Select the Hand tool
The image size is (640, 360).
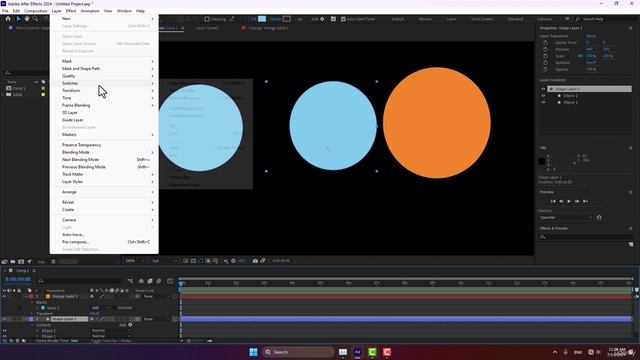coord(27,19)
